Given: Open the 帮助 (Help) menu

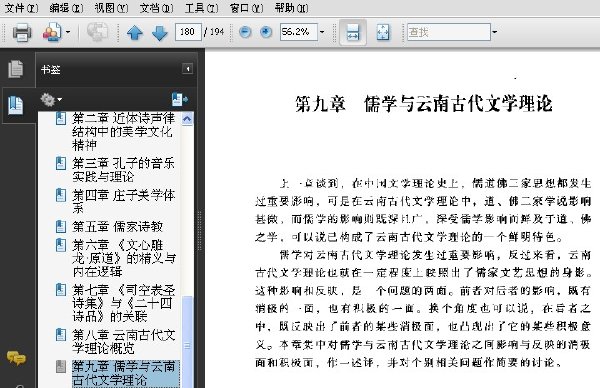Looking at the screenshot, I should (292, 8).
